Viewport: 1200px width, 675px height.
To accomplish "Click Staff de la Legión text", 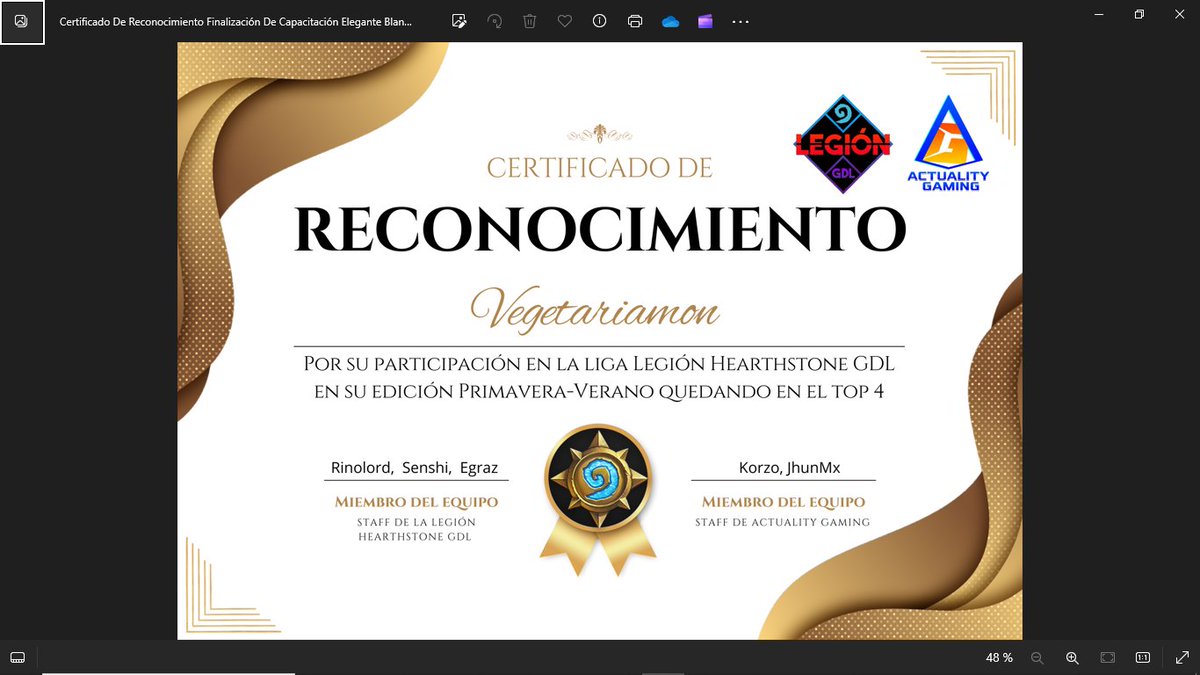I will 416,529.
